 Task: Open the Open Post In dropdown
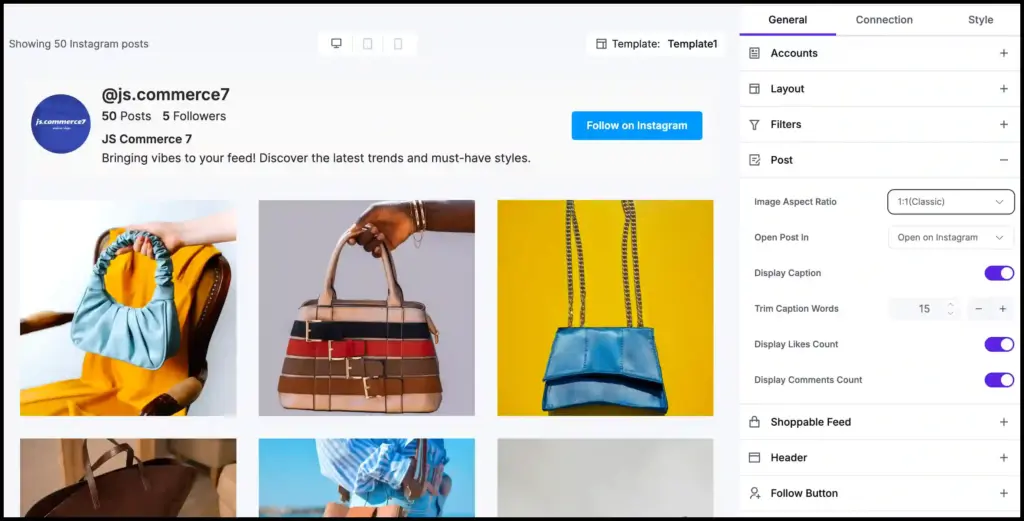point(950,238)
